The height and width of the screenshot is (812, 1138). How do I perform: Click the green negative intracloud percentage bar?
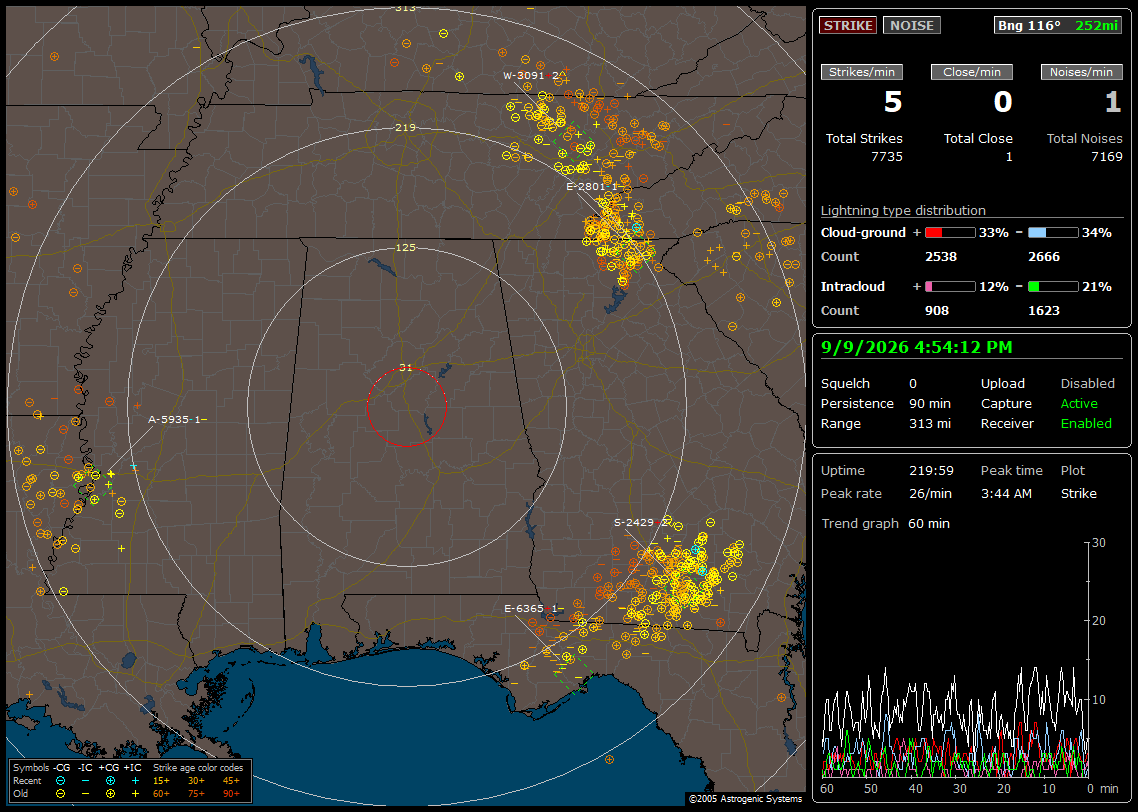(1053, 287)
